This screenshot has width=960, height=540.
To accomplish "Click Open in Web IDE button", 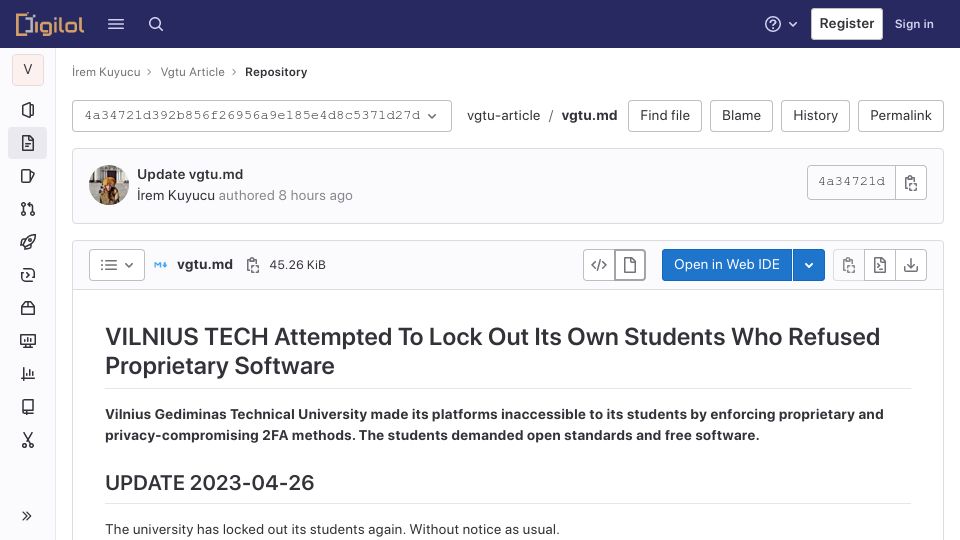I will pos(727,265).
